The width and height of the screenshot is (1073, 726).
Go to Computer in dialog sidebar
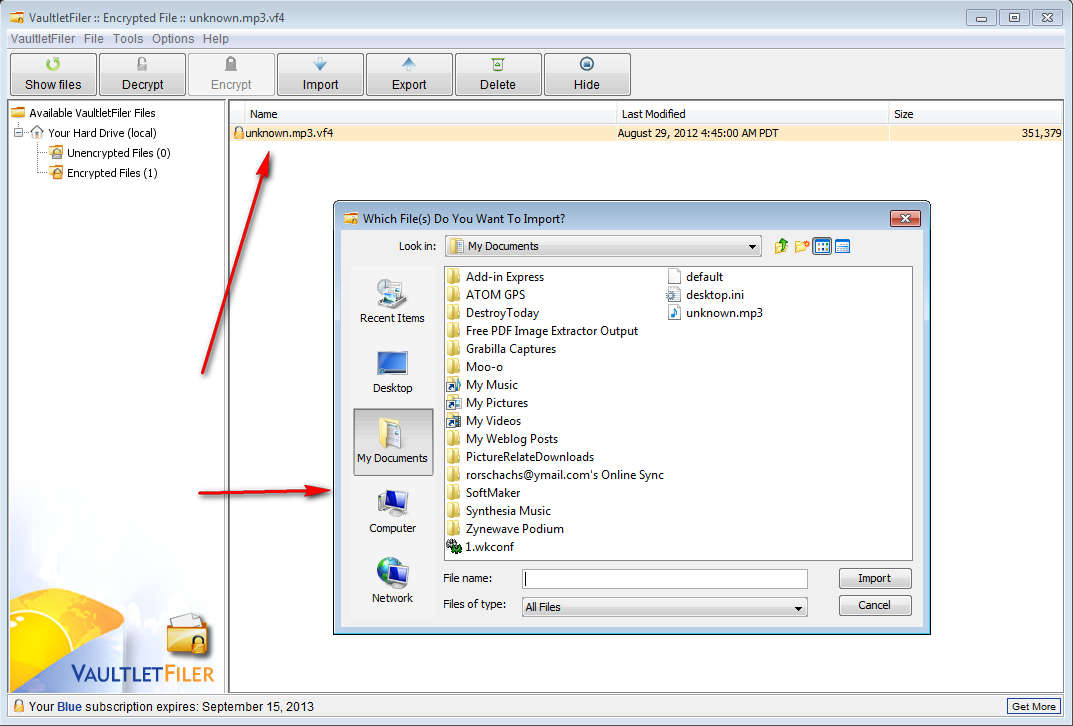coord(392,512)
